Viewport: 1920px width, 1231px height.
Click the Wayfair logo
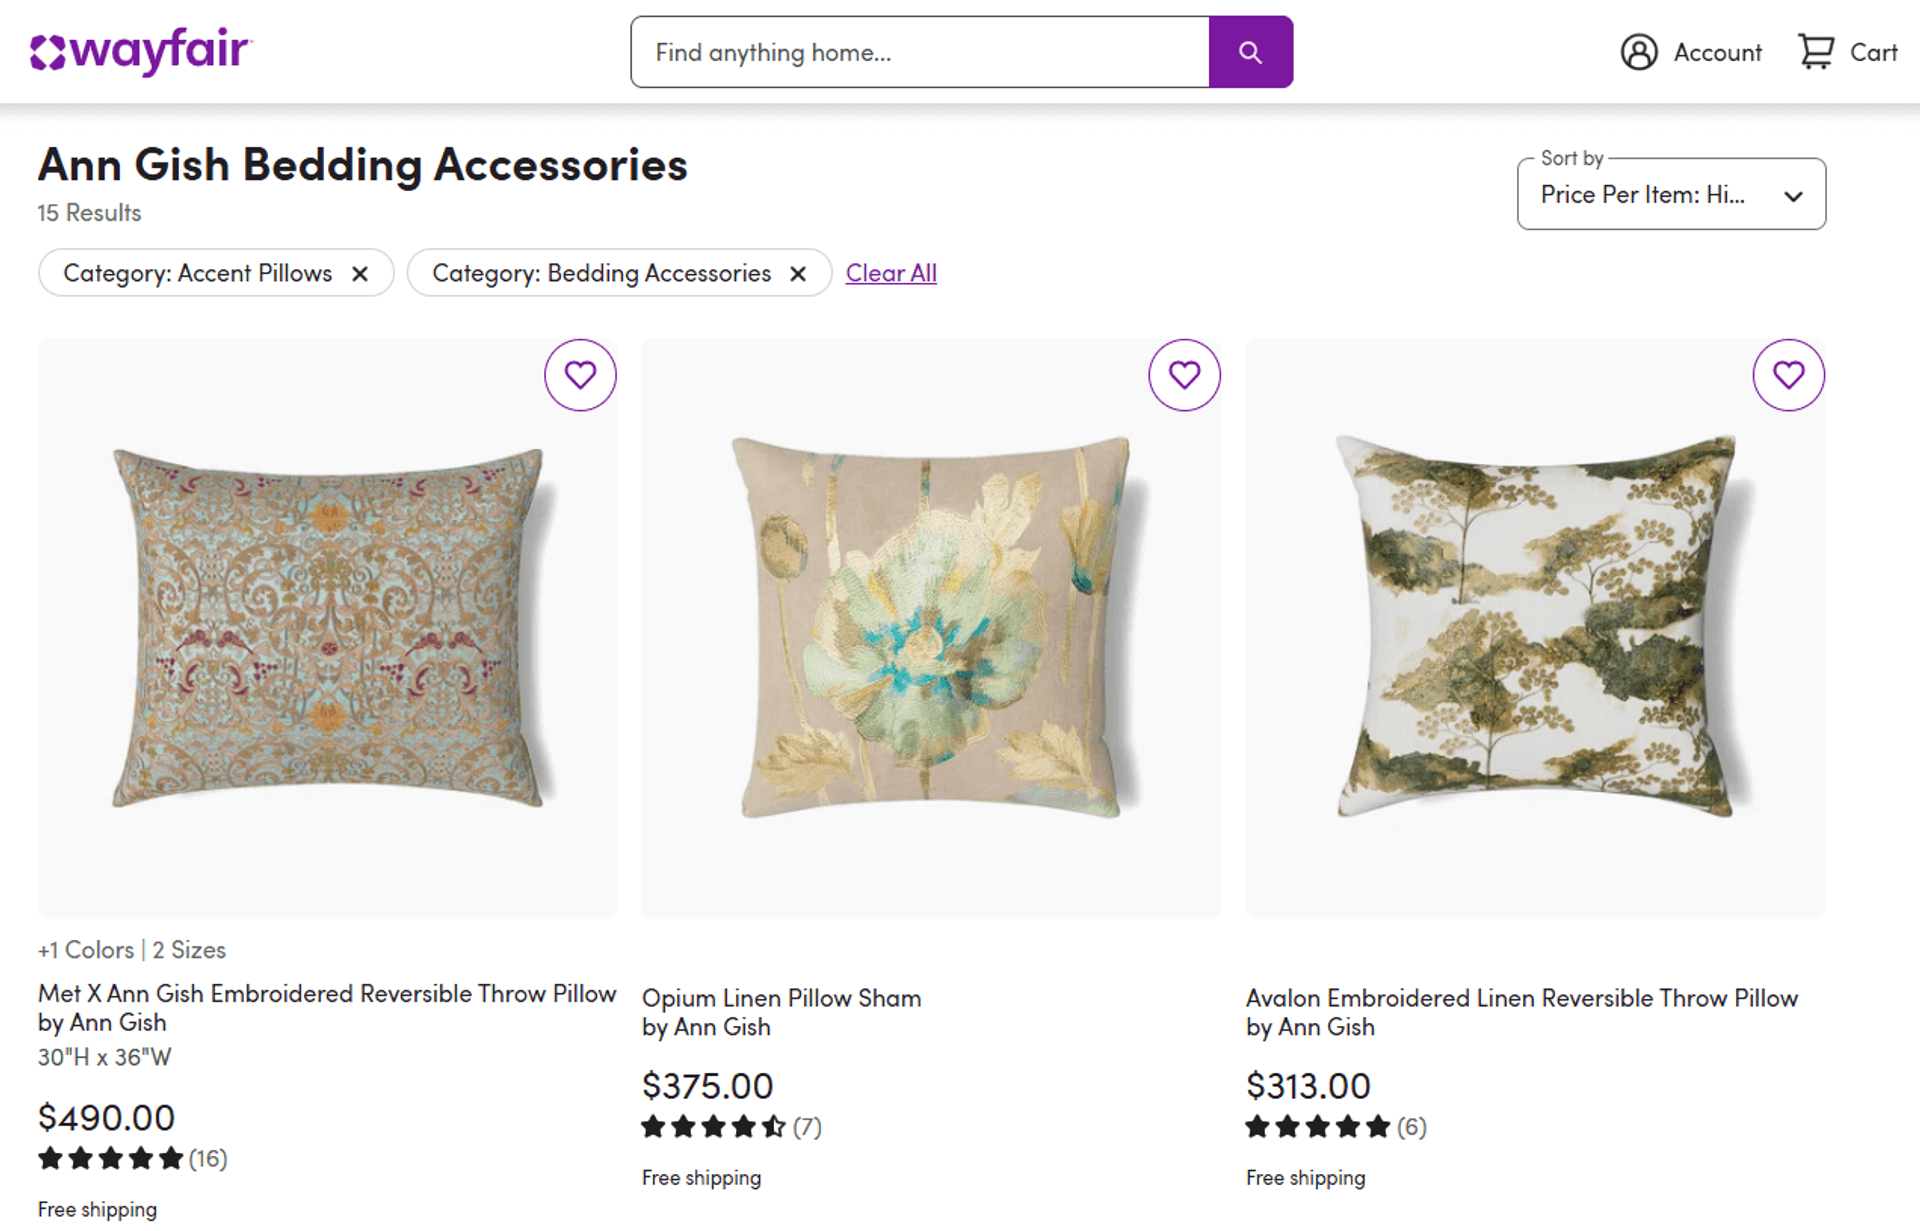[141, 51]
